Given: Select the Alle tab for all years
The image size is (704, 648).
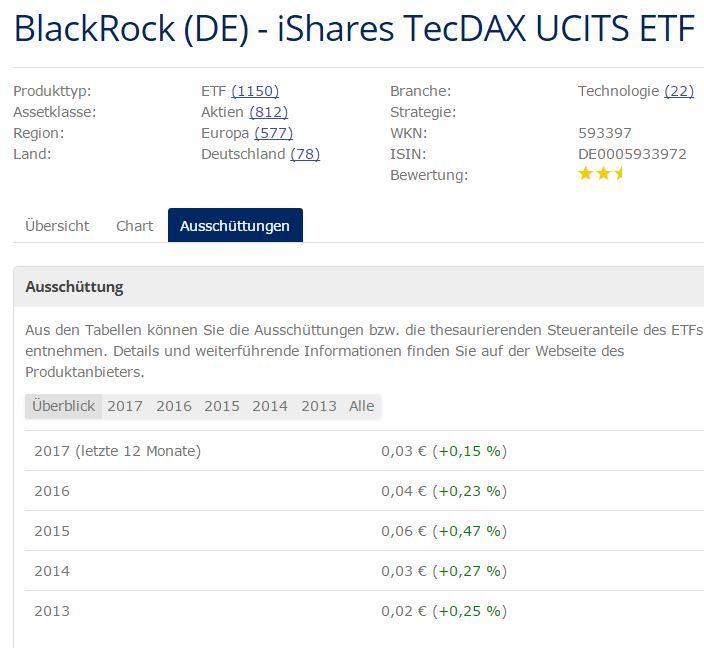Looking at the screenshot, I should coord(362,406).
